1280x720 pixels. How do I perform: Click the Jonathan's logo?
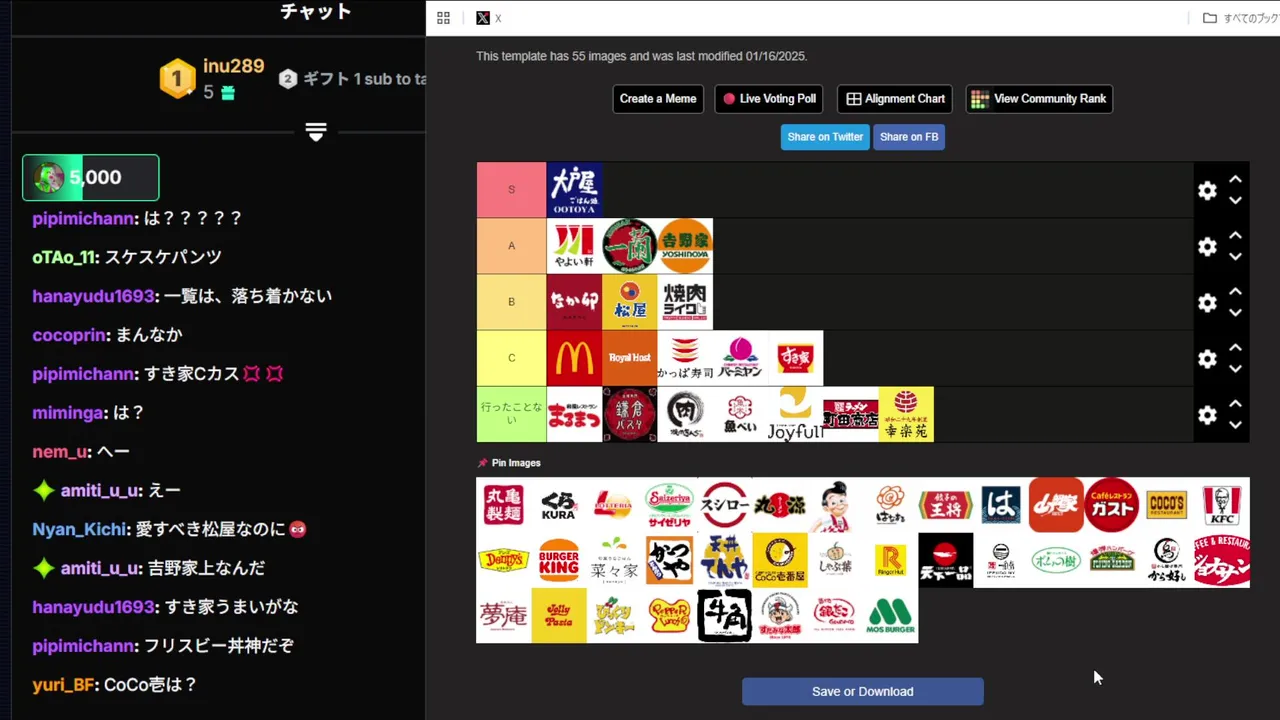(x=1221, y=560)
